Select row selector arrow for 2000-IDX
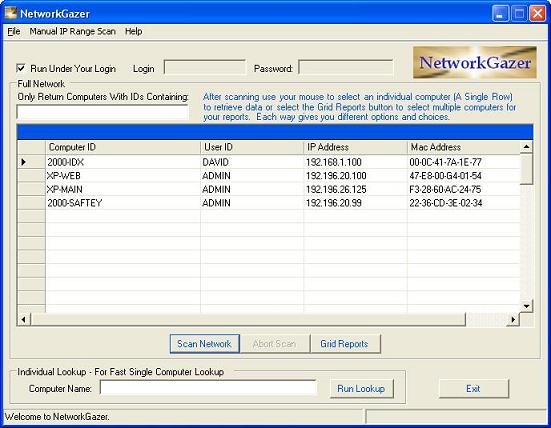Screen dimensions: 551x428 coord(31,162)
